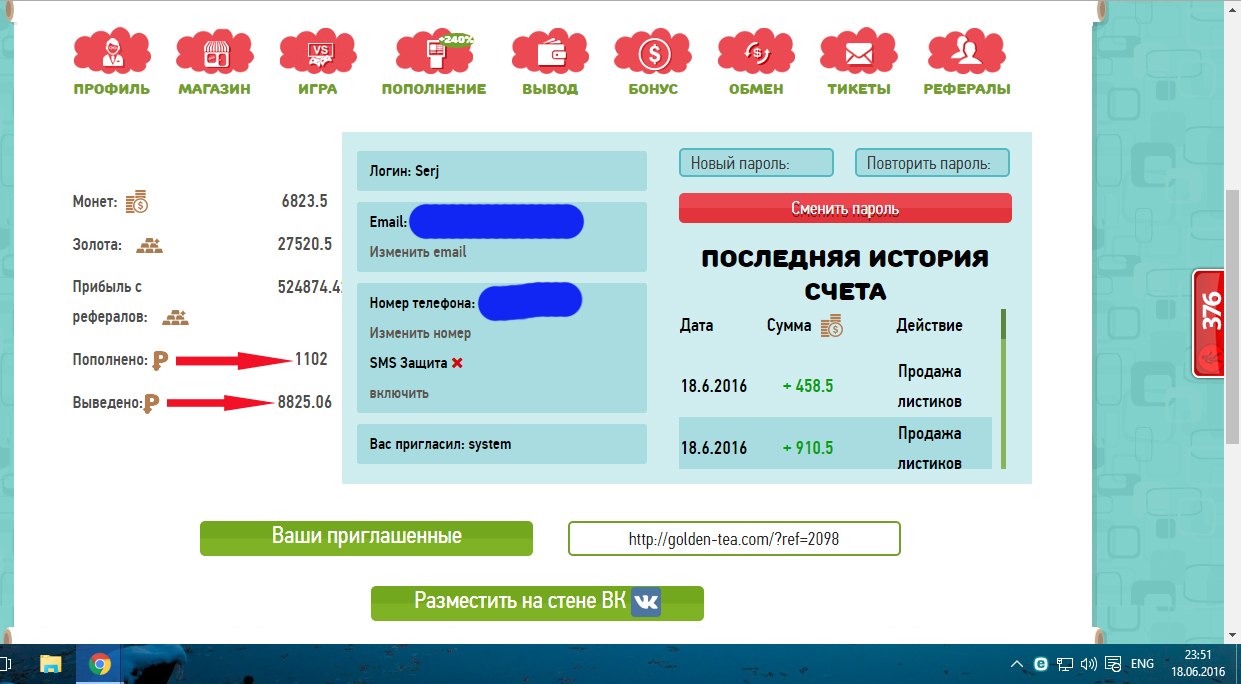Click the gold bars icon next to Золота
1241x684 pixels.
click(x=149, y=244)
